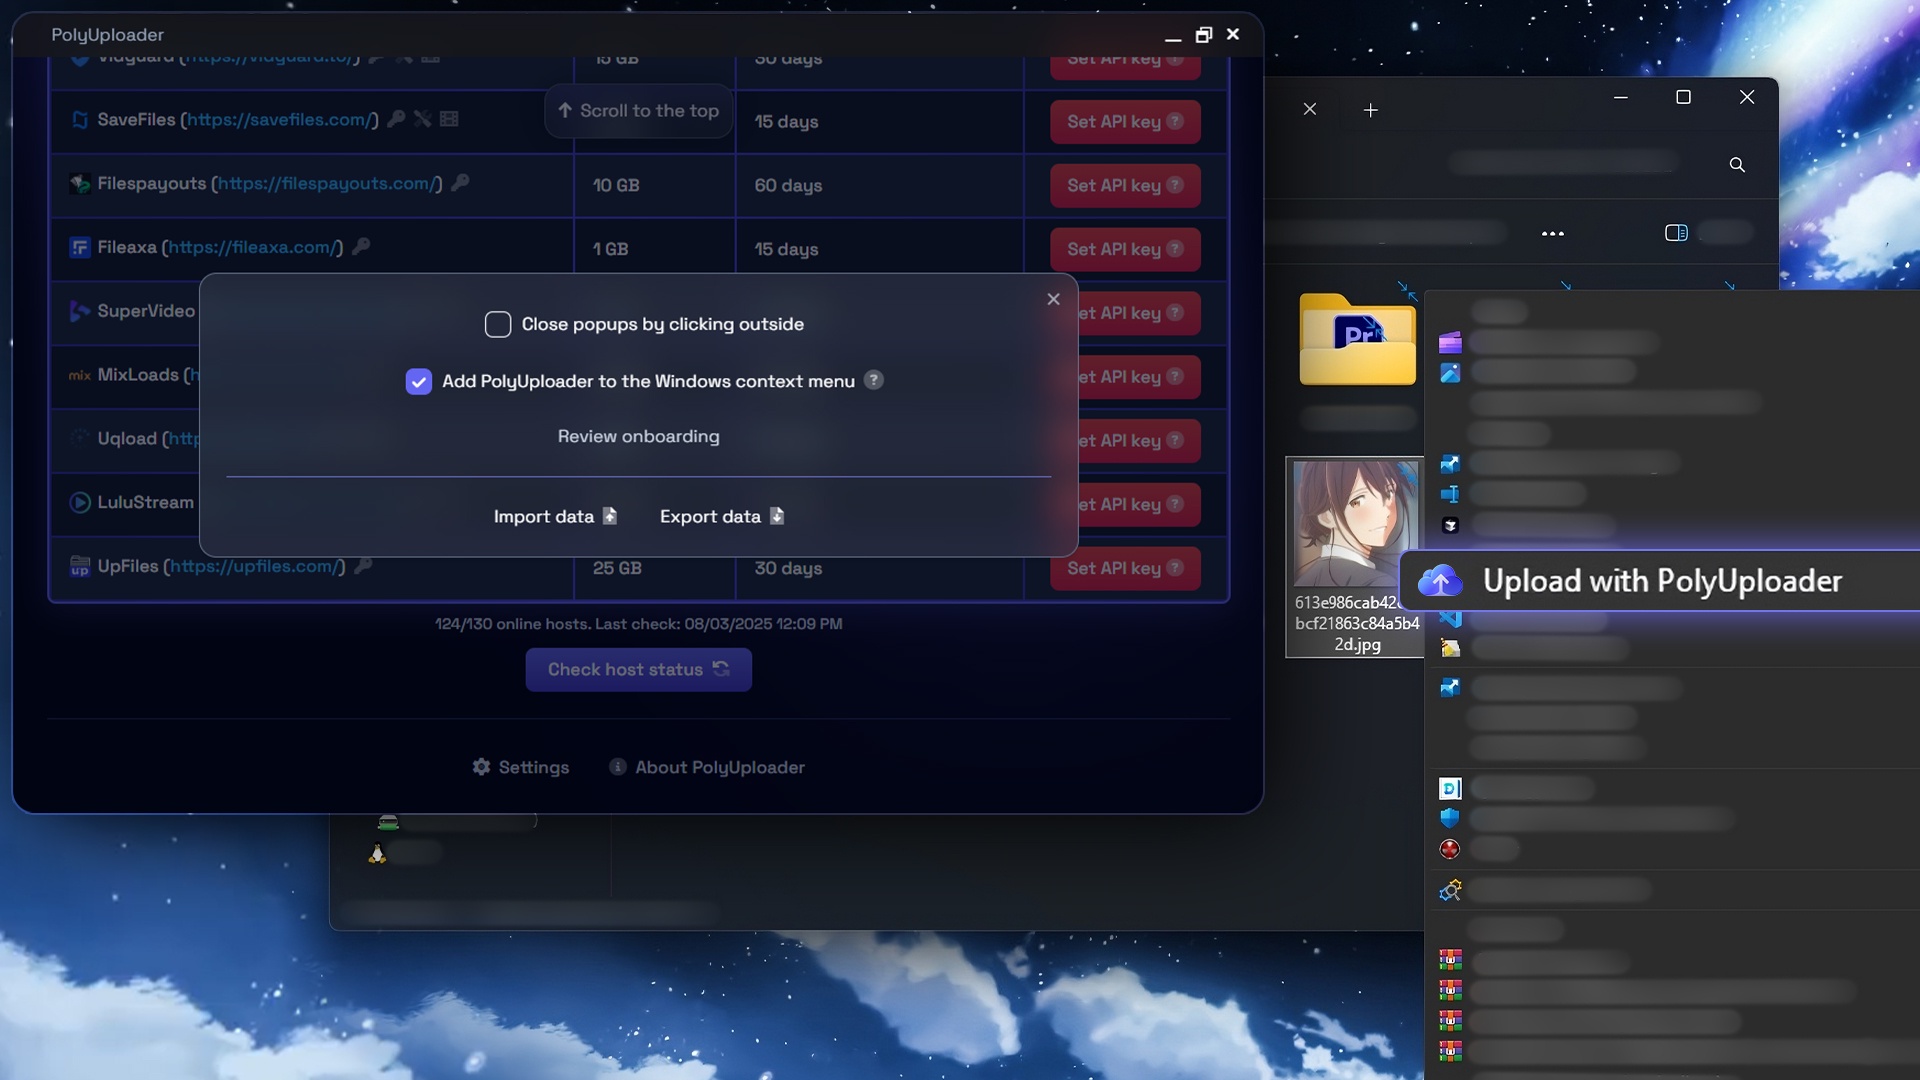Select Upload with PolyUploader context menu entry
Image resolution: width=1920 pixels, height=1080 pixels.
(1660, 580)
